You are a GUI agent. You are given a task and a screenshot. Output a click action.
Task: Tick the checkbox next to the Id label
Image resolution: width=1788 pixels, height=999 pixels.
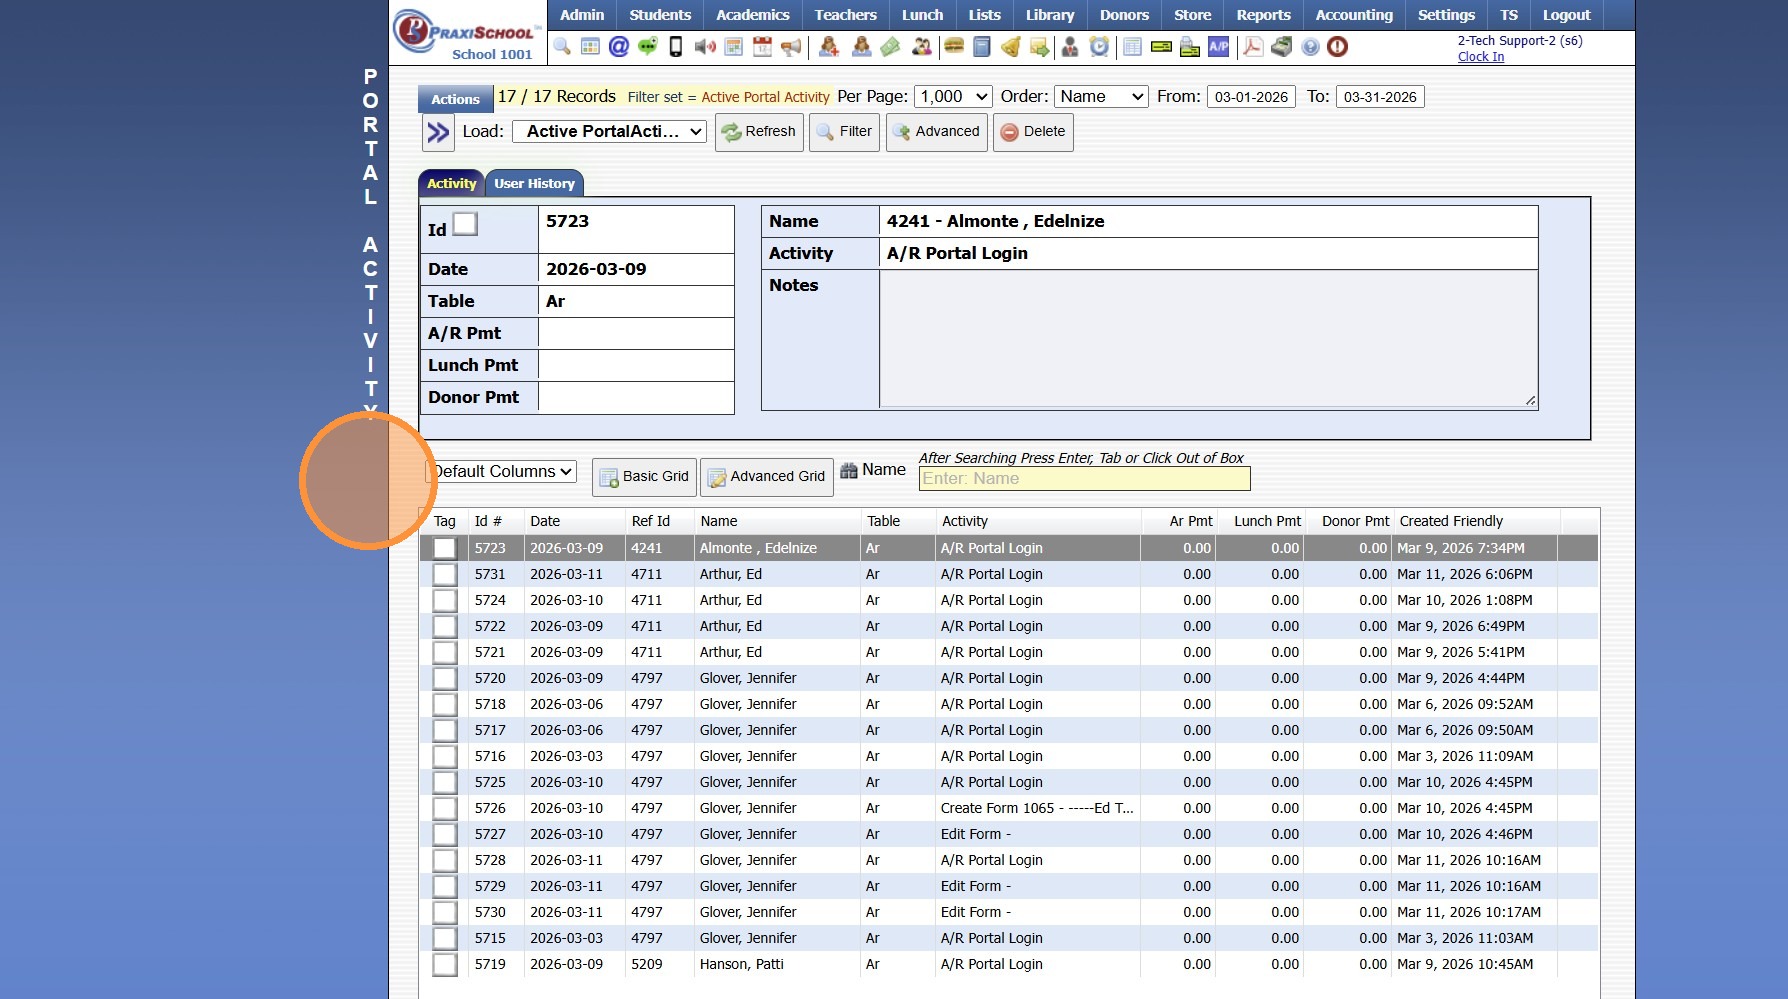pos(465,224)
